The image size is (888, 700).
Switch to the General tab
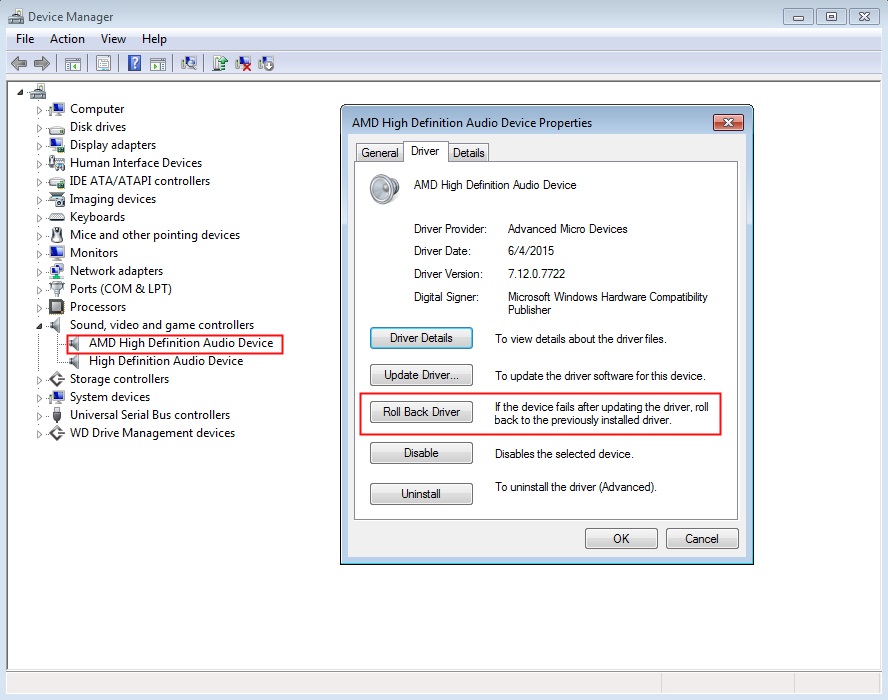point(379,153)
